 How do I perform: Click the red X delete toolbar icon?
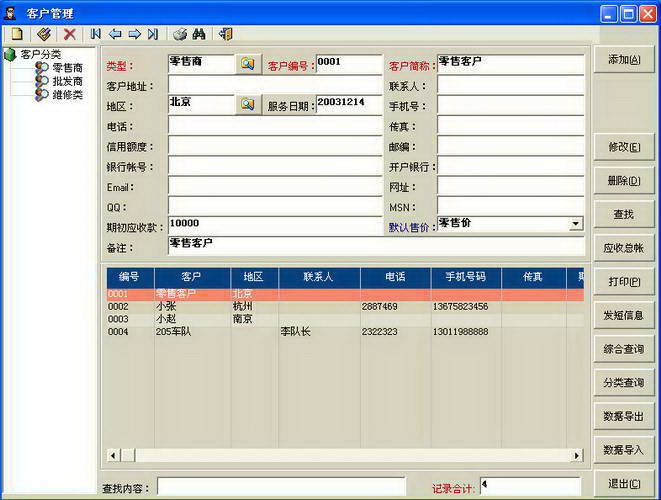click(70, 33)
